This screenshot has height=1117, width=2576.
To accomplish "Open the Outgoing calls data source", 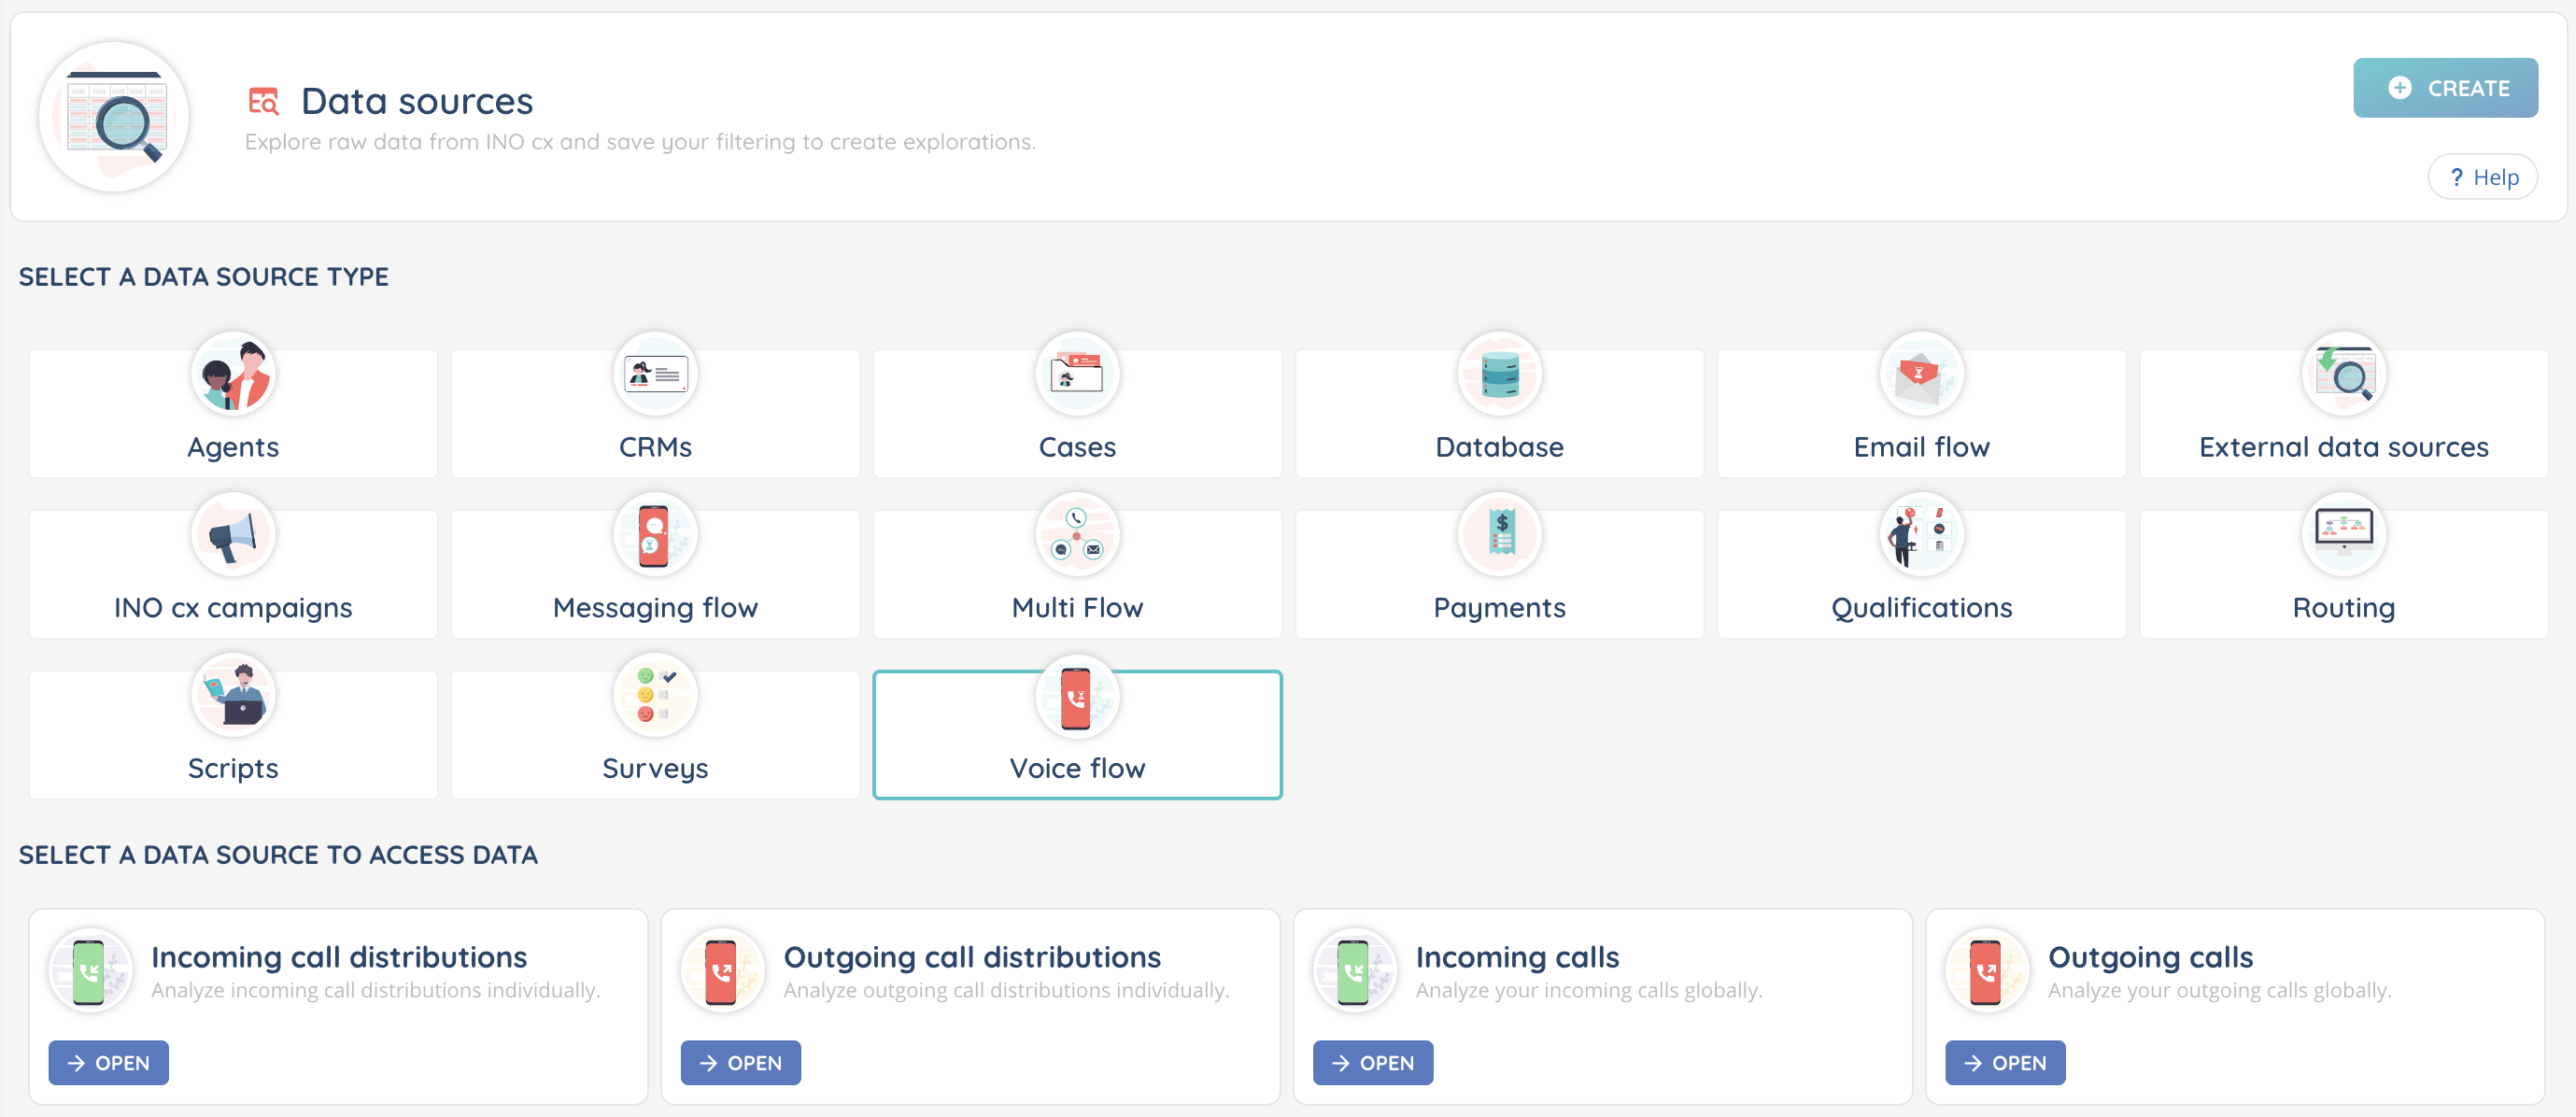I will (2004, 1062).
